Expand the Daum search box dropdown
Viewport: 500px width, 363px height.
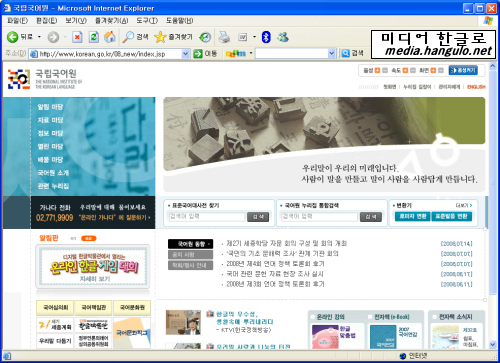(x=331, y=53)
